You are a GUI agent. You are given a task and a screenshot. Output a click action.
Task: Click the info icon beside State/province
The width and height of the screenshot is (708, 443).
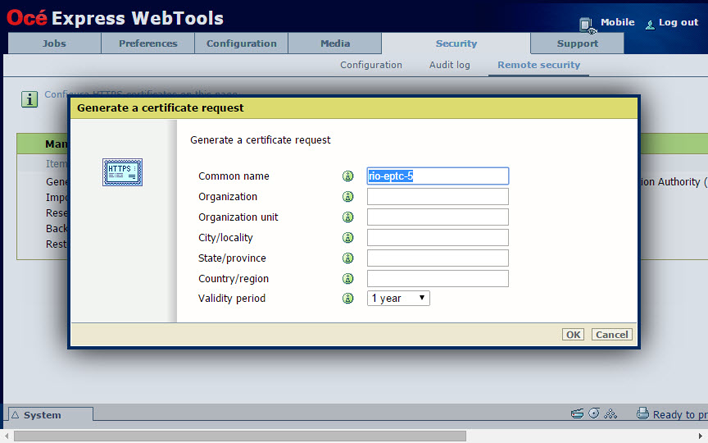(348, 258)
